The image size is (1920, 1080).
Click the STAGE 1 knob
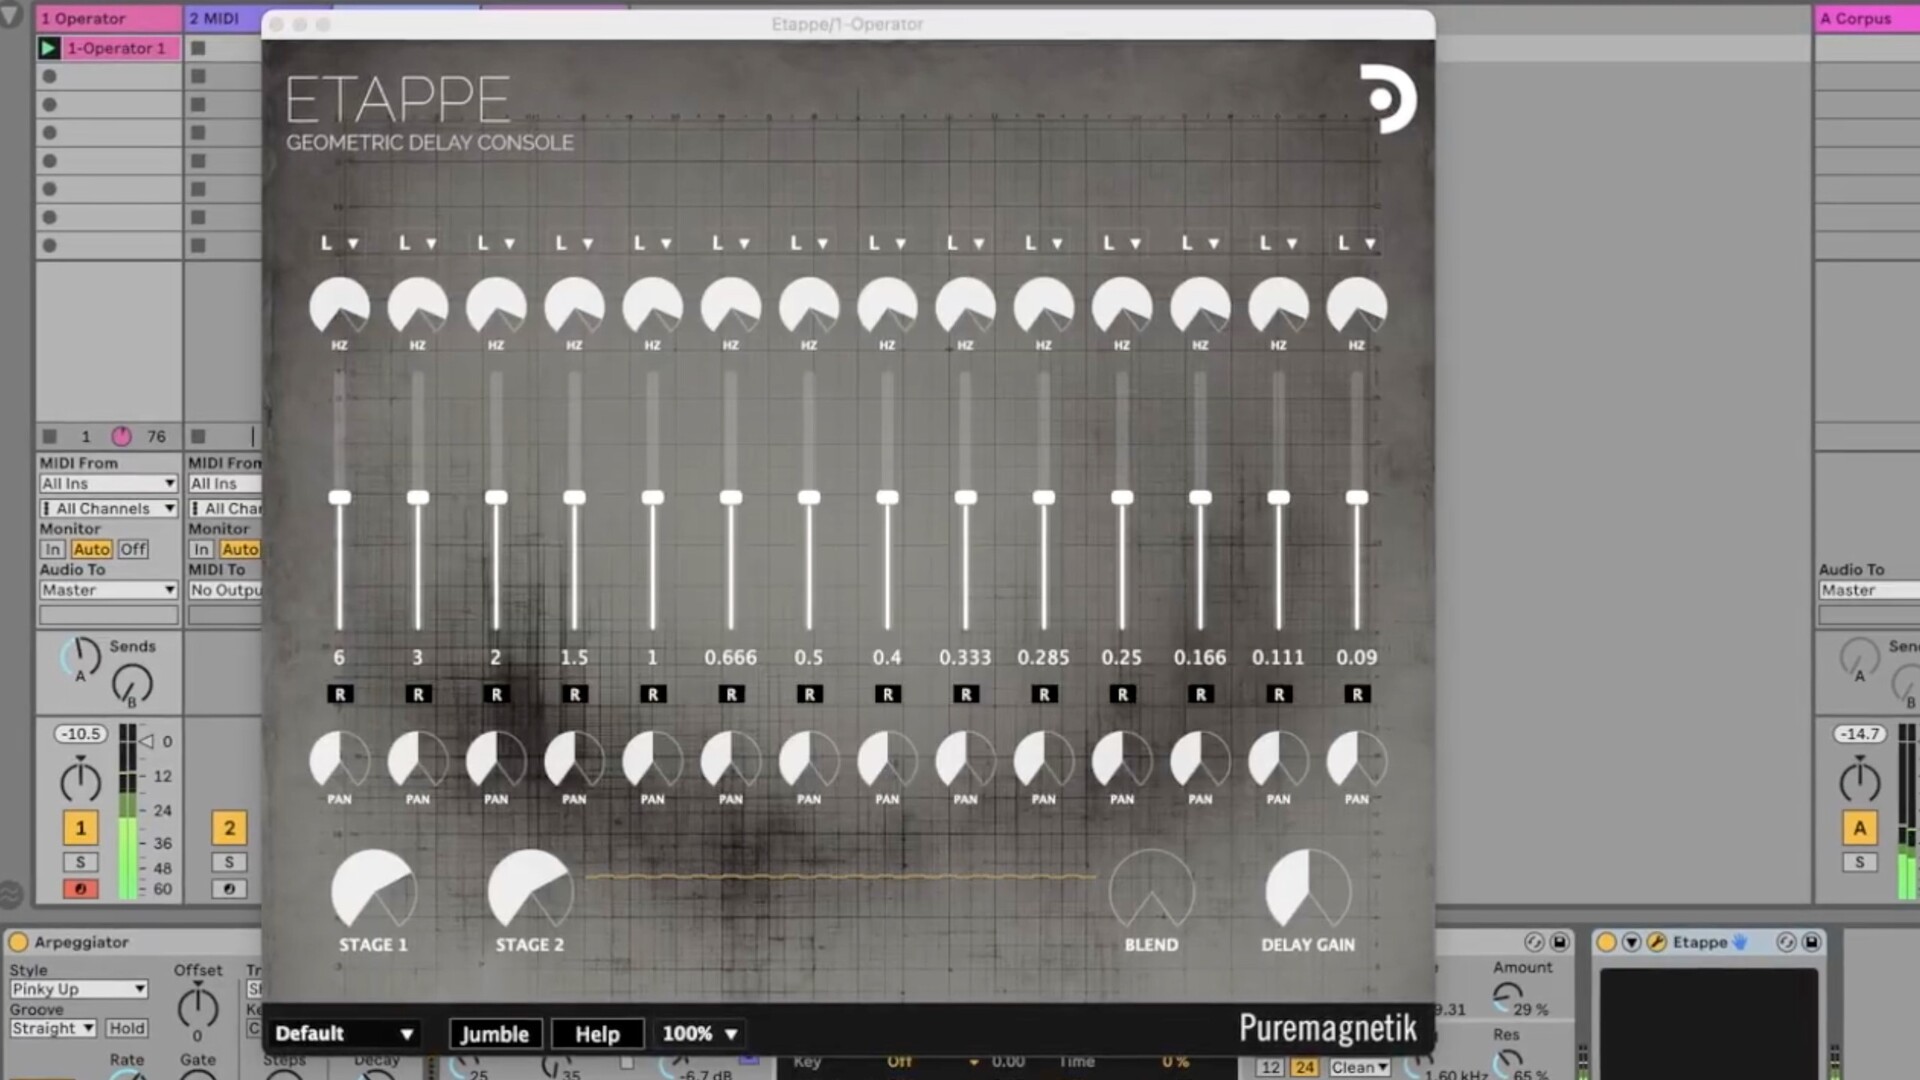pyautogui.click(x=374, y=890)
